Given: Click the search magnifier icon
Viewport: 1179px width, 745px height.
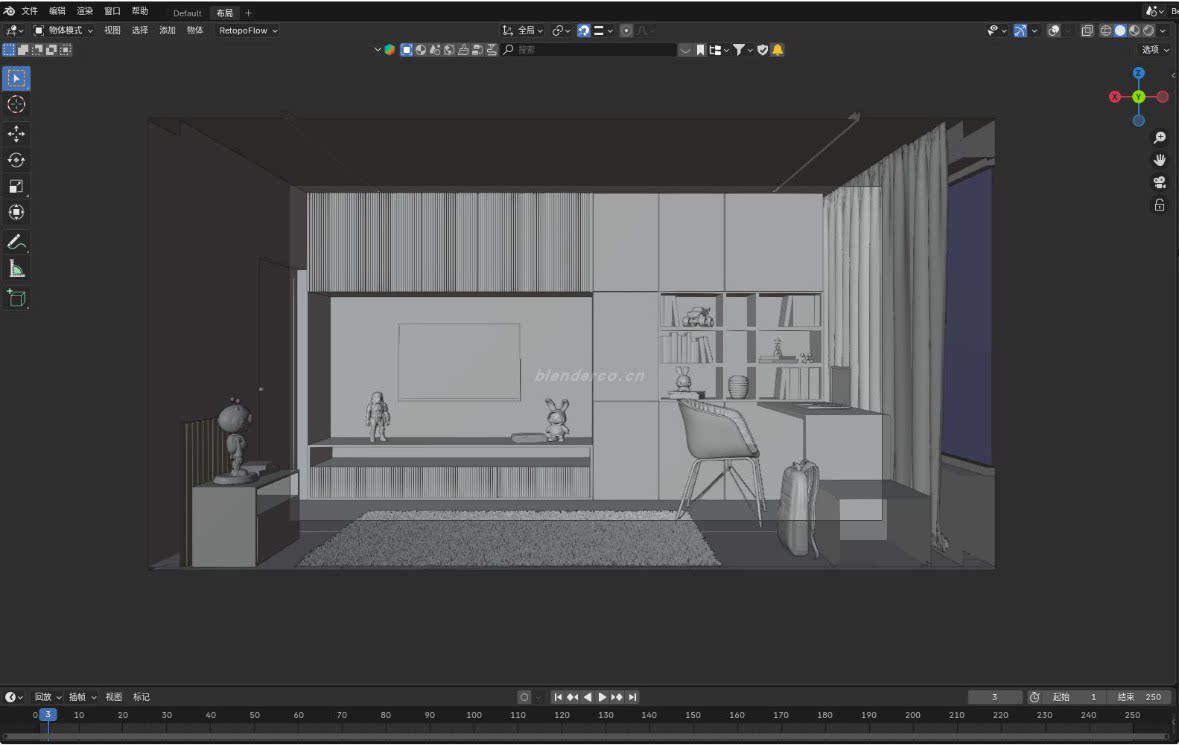Looking at the screenshot, I should click(x=508, y=50).
